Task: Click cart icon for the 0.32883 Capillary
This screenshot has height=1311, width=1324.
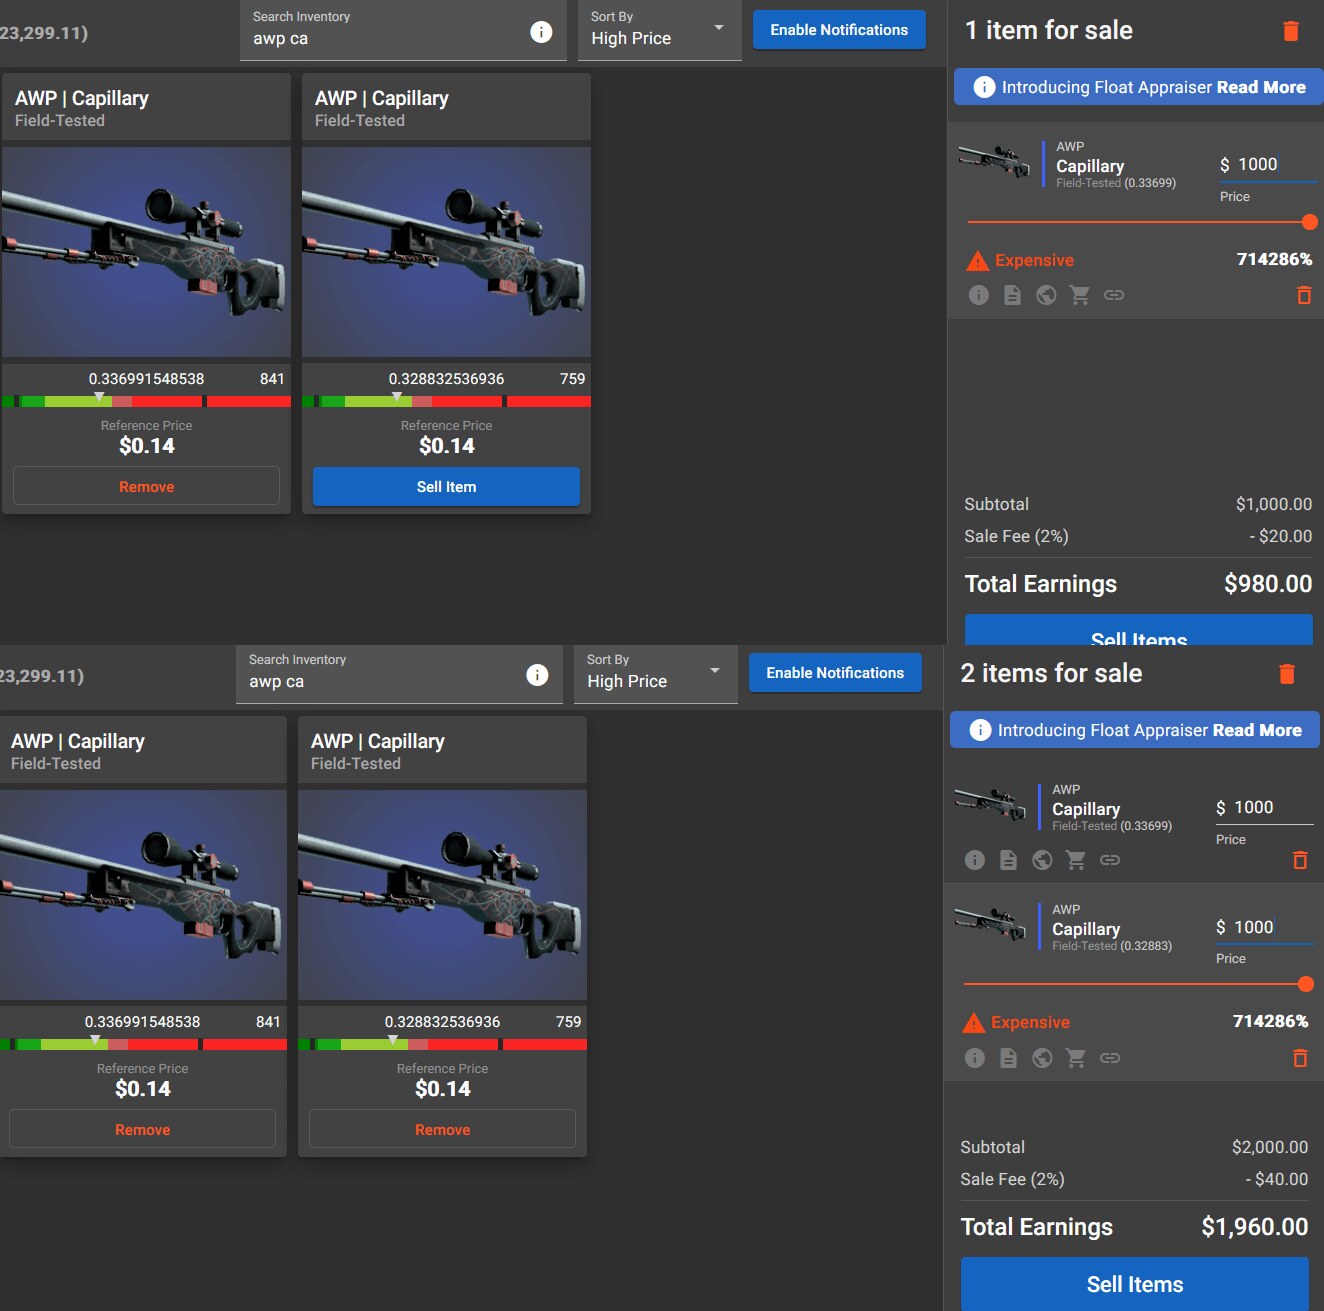Action: [1076, 1058]
